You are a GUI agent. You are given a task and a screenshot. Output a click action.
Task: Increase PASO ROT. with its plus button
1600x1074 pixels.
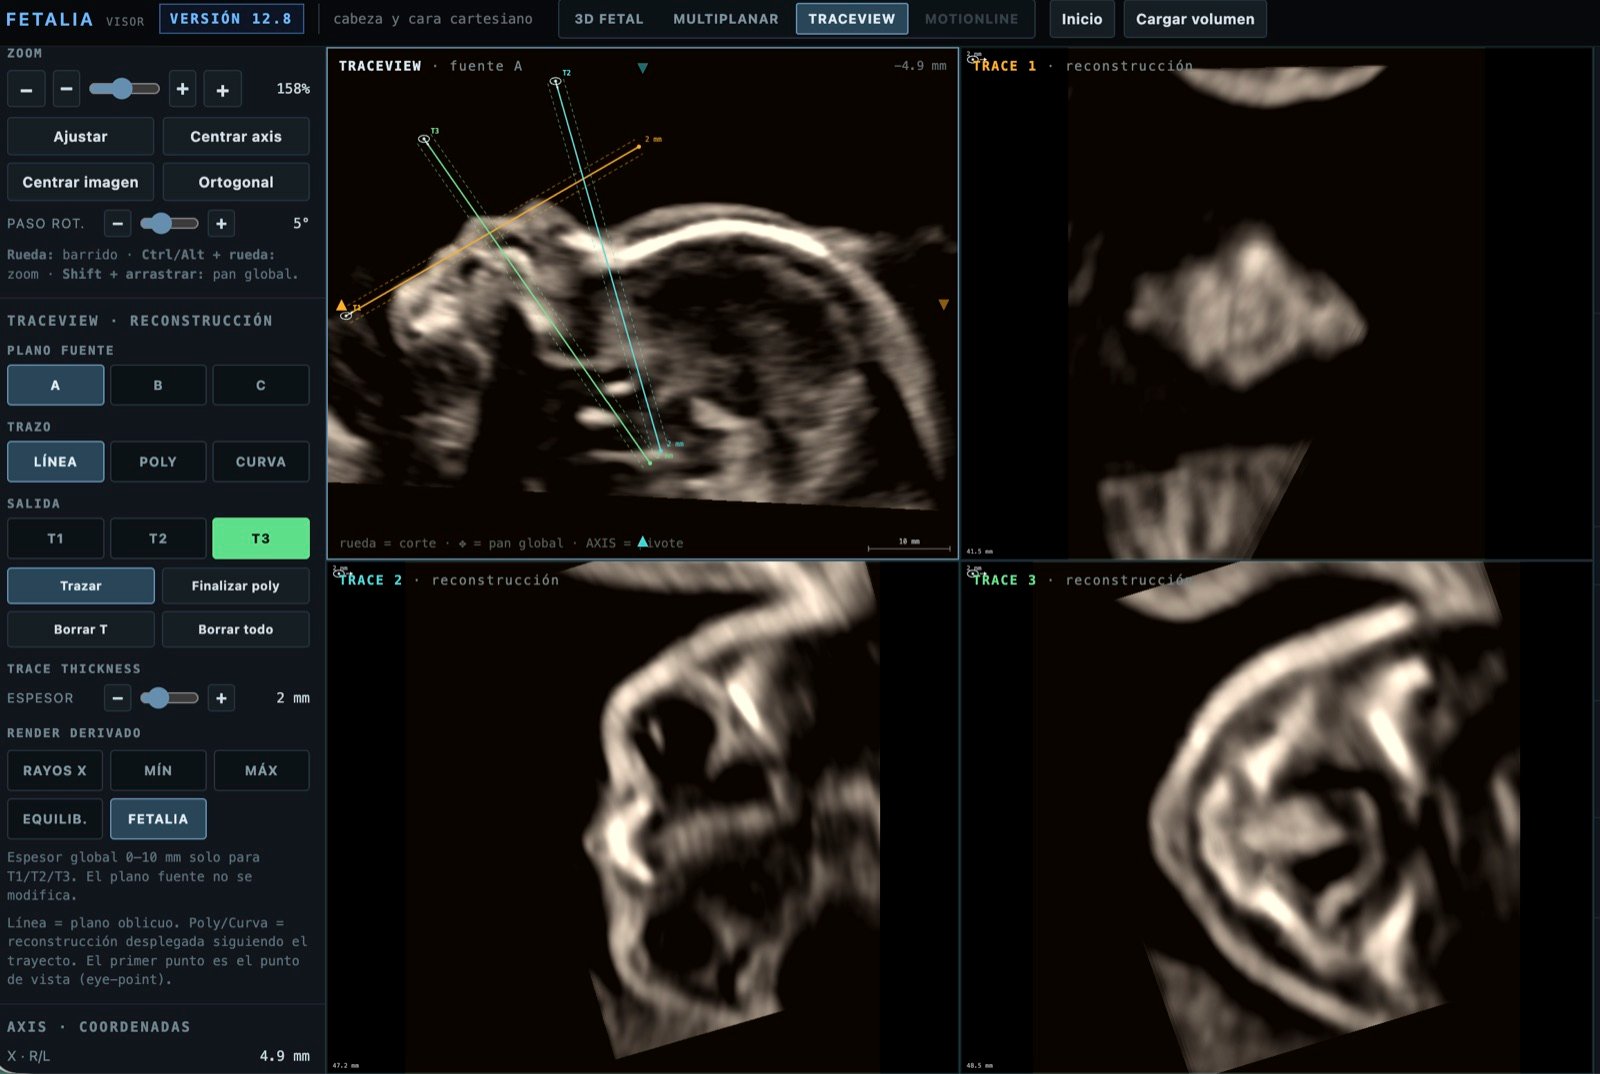[x=221, y=223]
